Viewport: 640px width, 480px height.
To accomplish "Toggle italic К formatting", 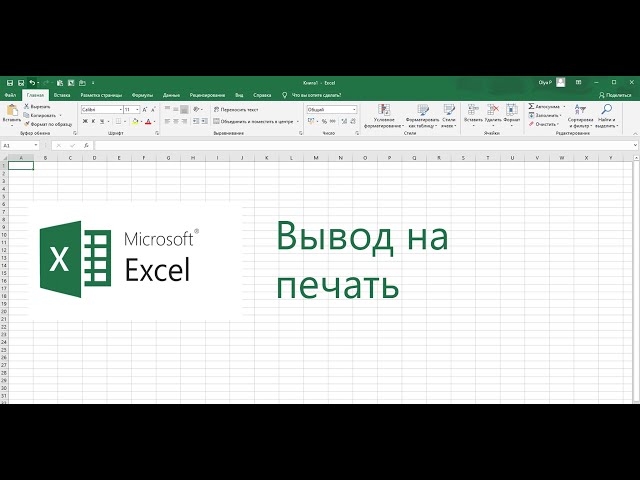I will [93, 121].
